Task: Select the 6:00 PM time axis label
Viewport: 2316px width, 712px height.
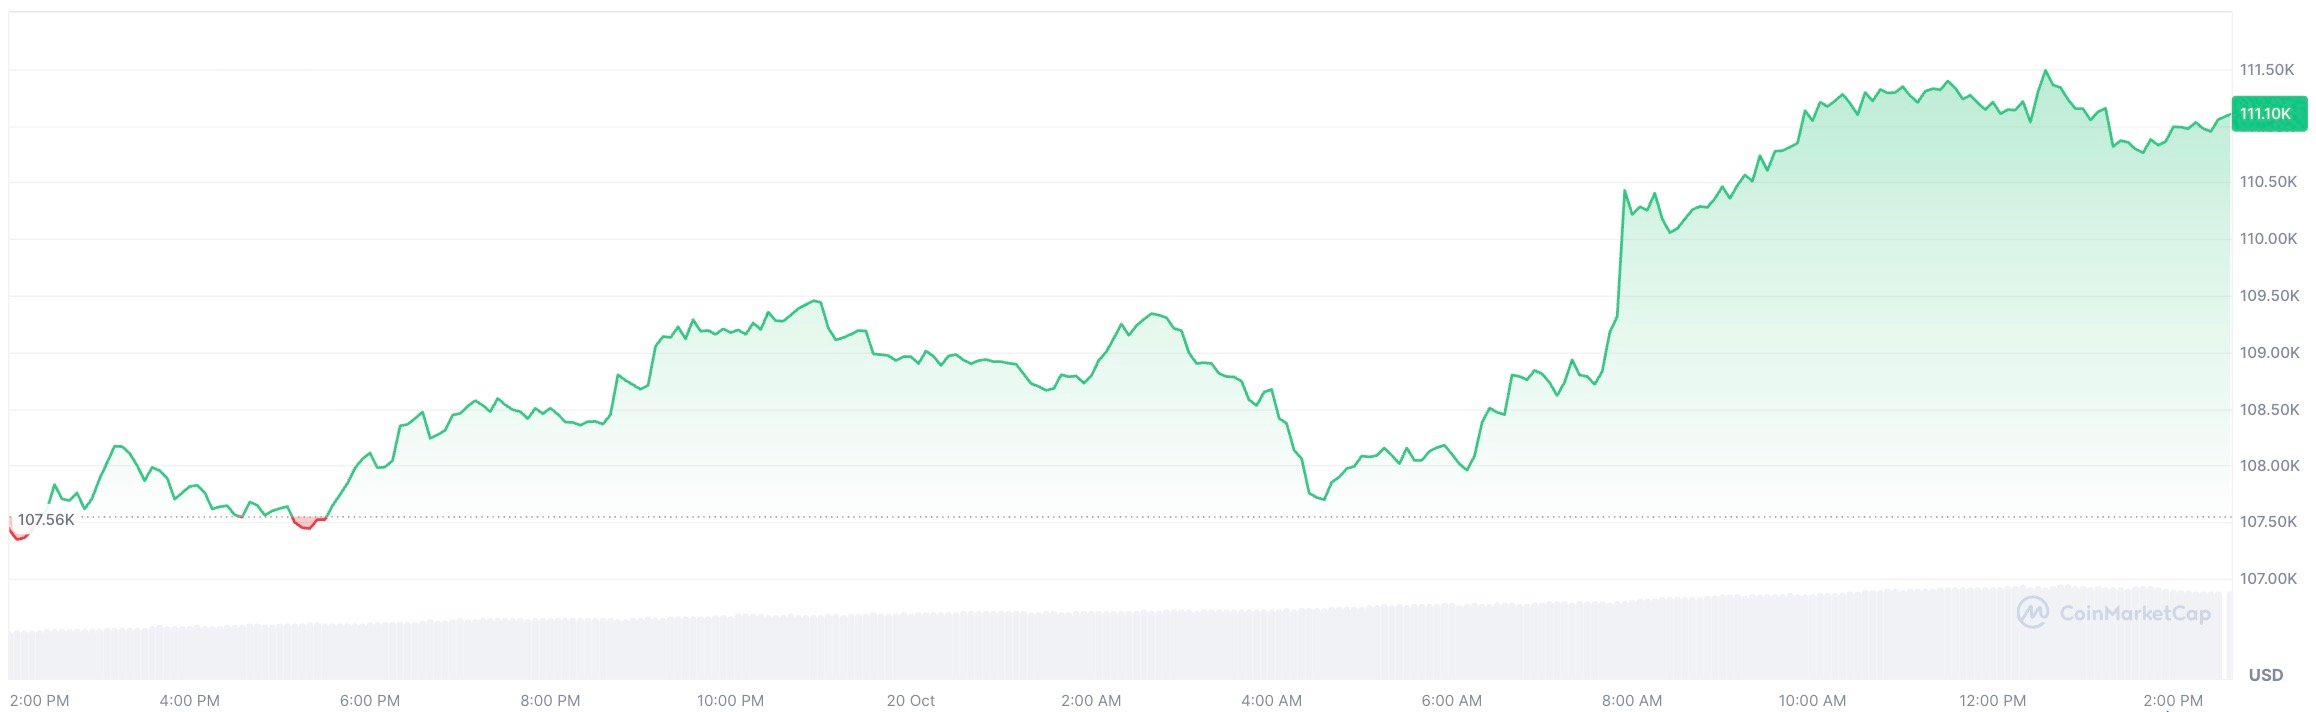Action: [370, 701]
